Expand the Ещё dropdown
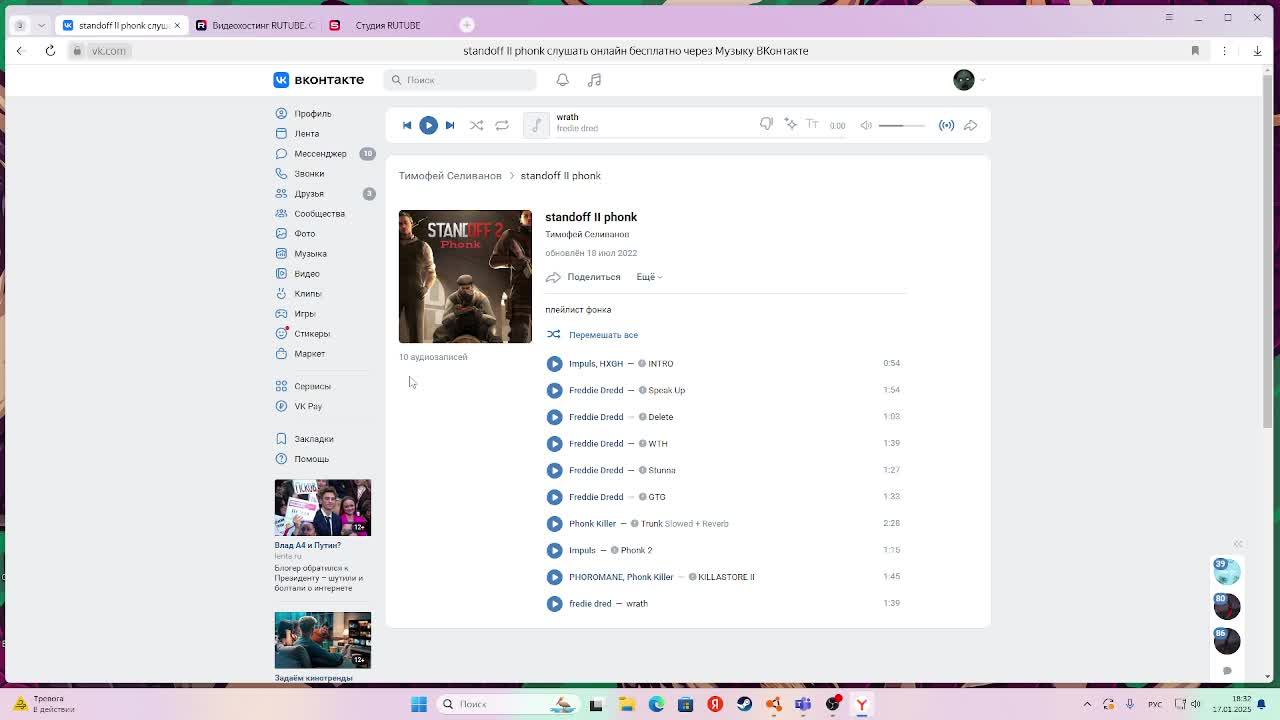 [x=649, y=277]
